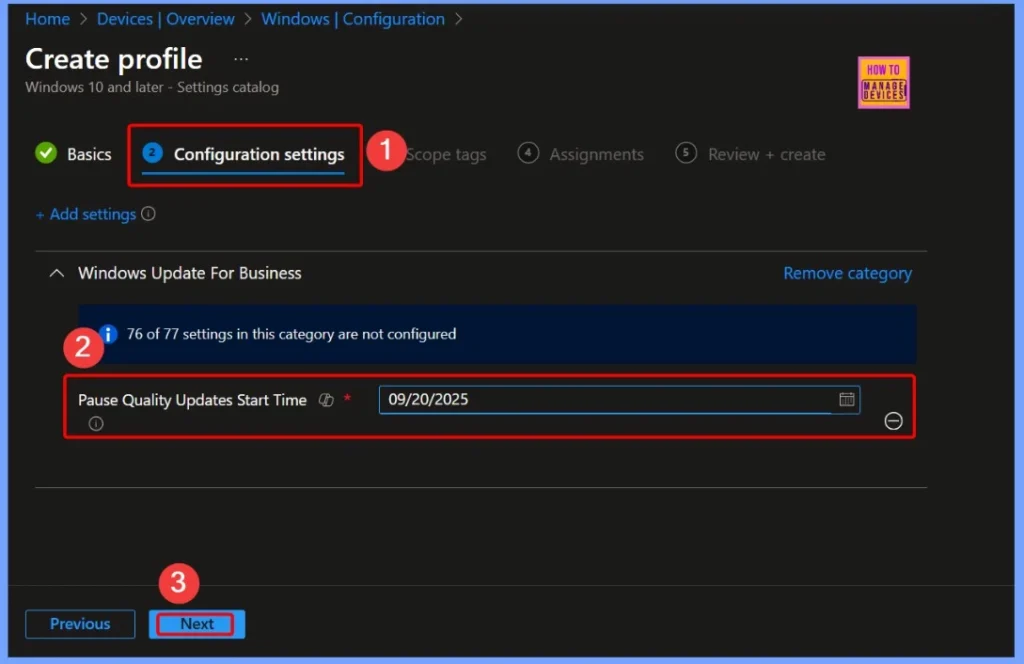The height and width of the screenshot is (664, 1024).
Task: Go back with the Previous button
Action: pos(80,624)
